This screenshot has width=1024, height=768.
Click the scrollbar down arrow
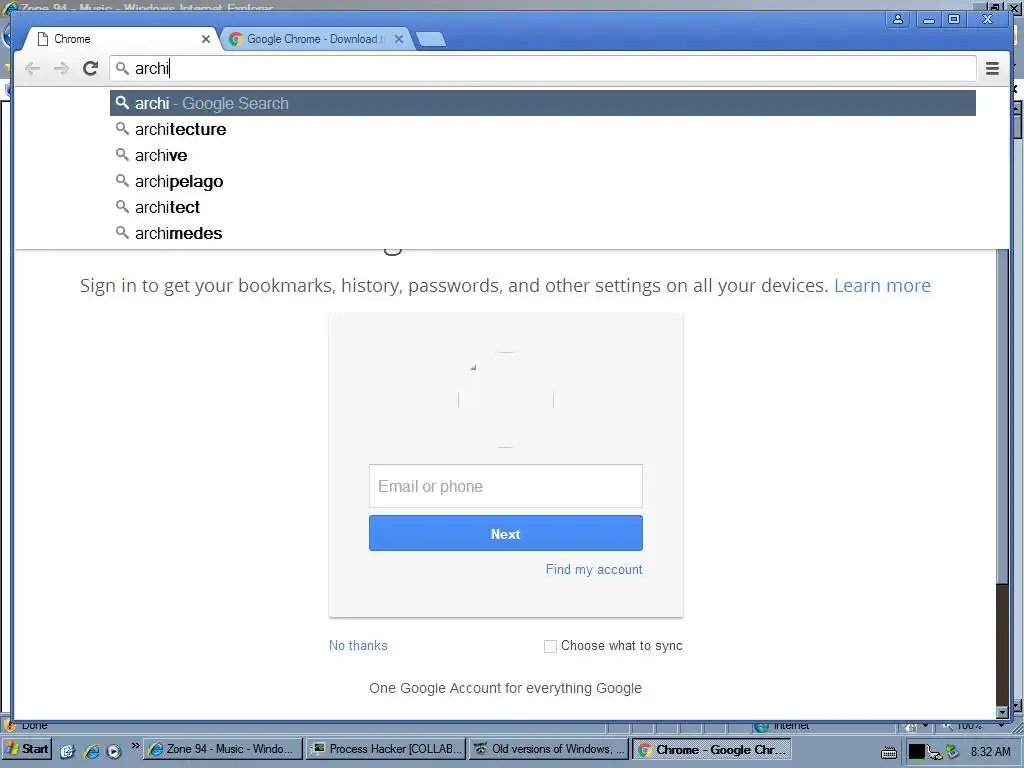pos(1002,712)
